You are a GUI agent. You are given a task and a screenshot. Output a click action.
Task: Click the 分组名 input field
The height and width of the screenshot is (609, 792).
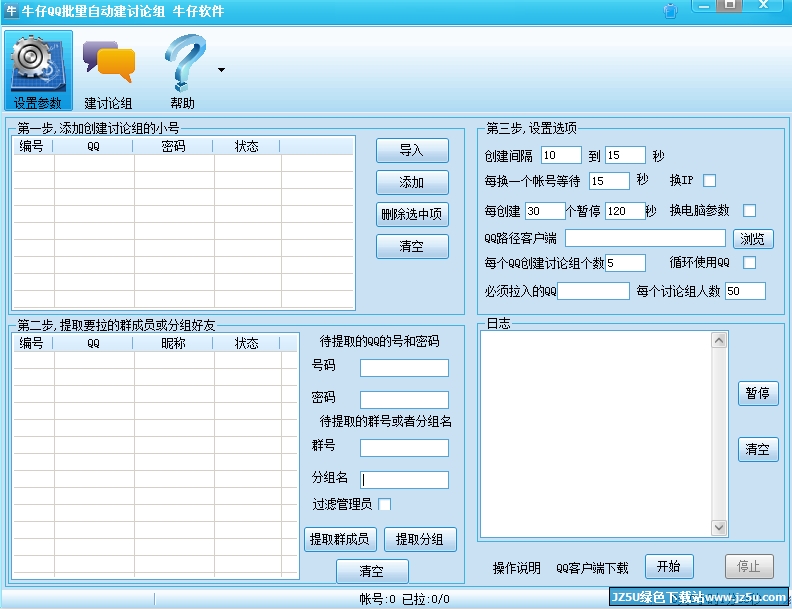[x=404, y=480]
